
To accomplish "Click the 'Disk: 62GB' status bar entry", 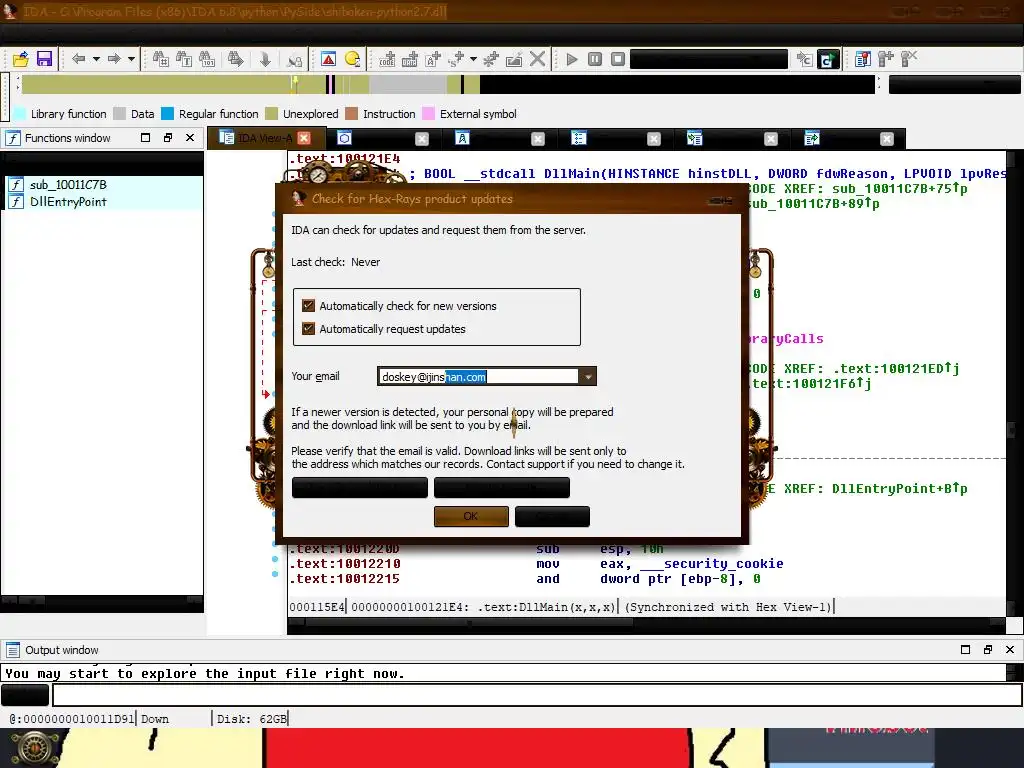I will pos(252,719).
